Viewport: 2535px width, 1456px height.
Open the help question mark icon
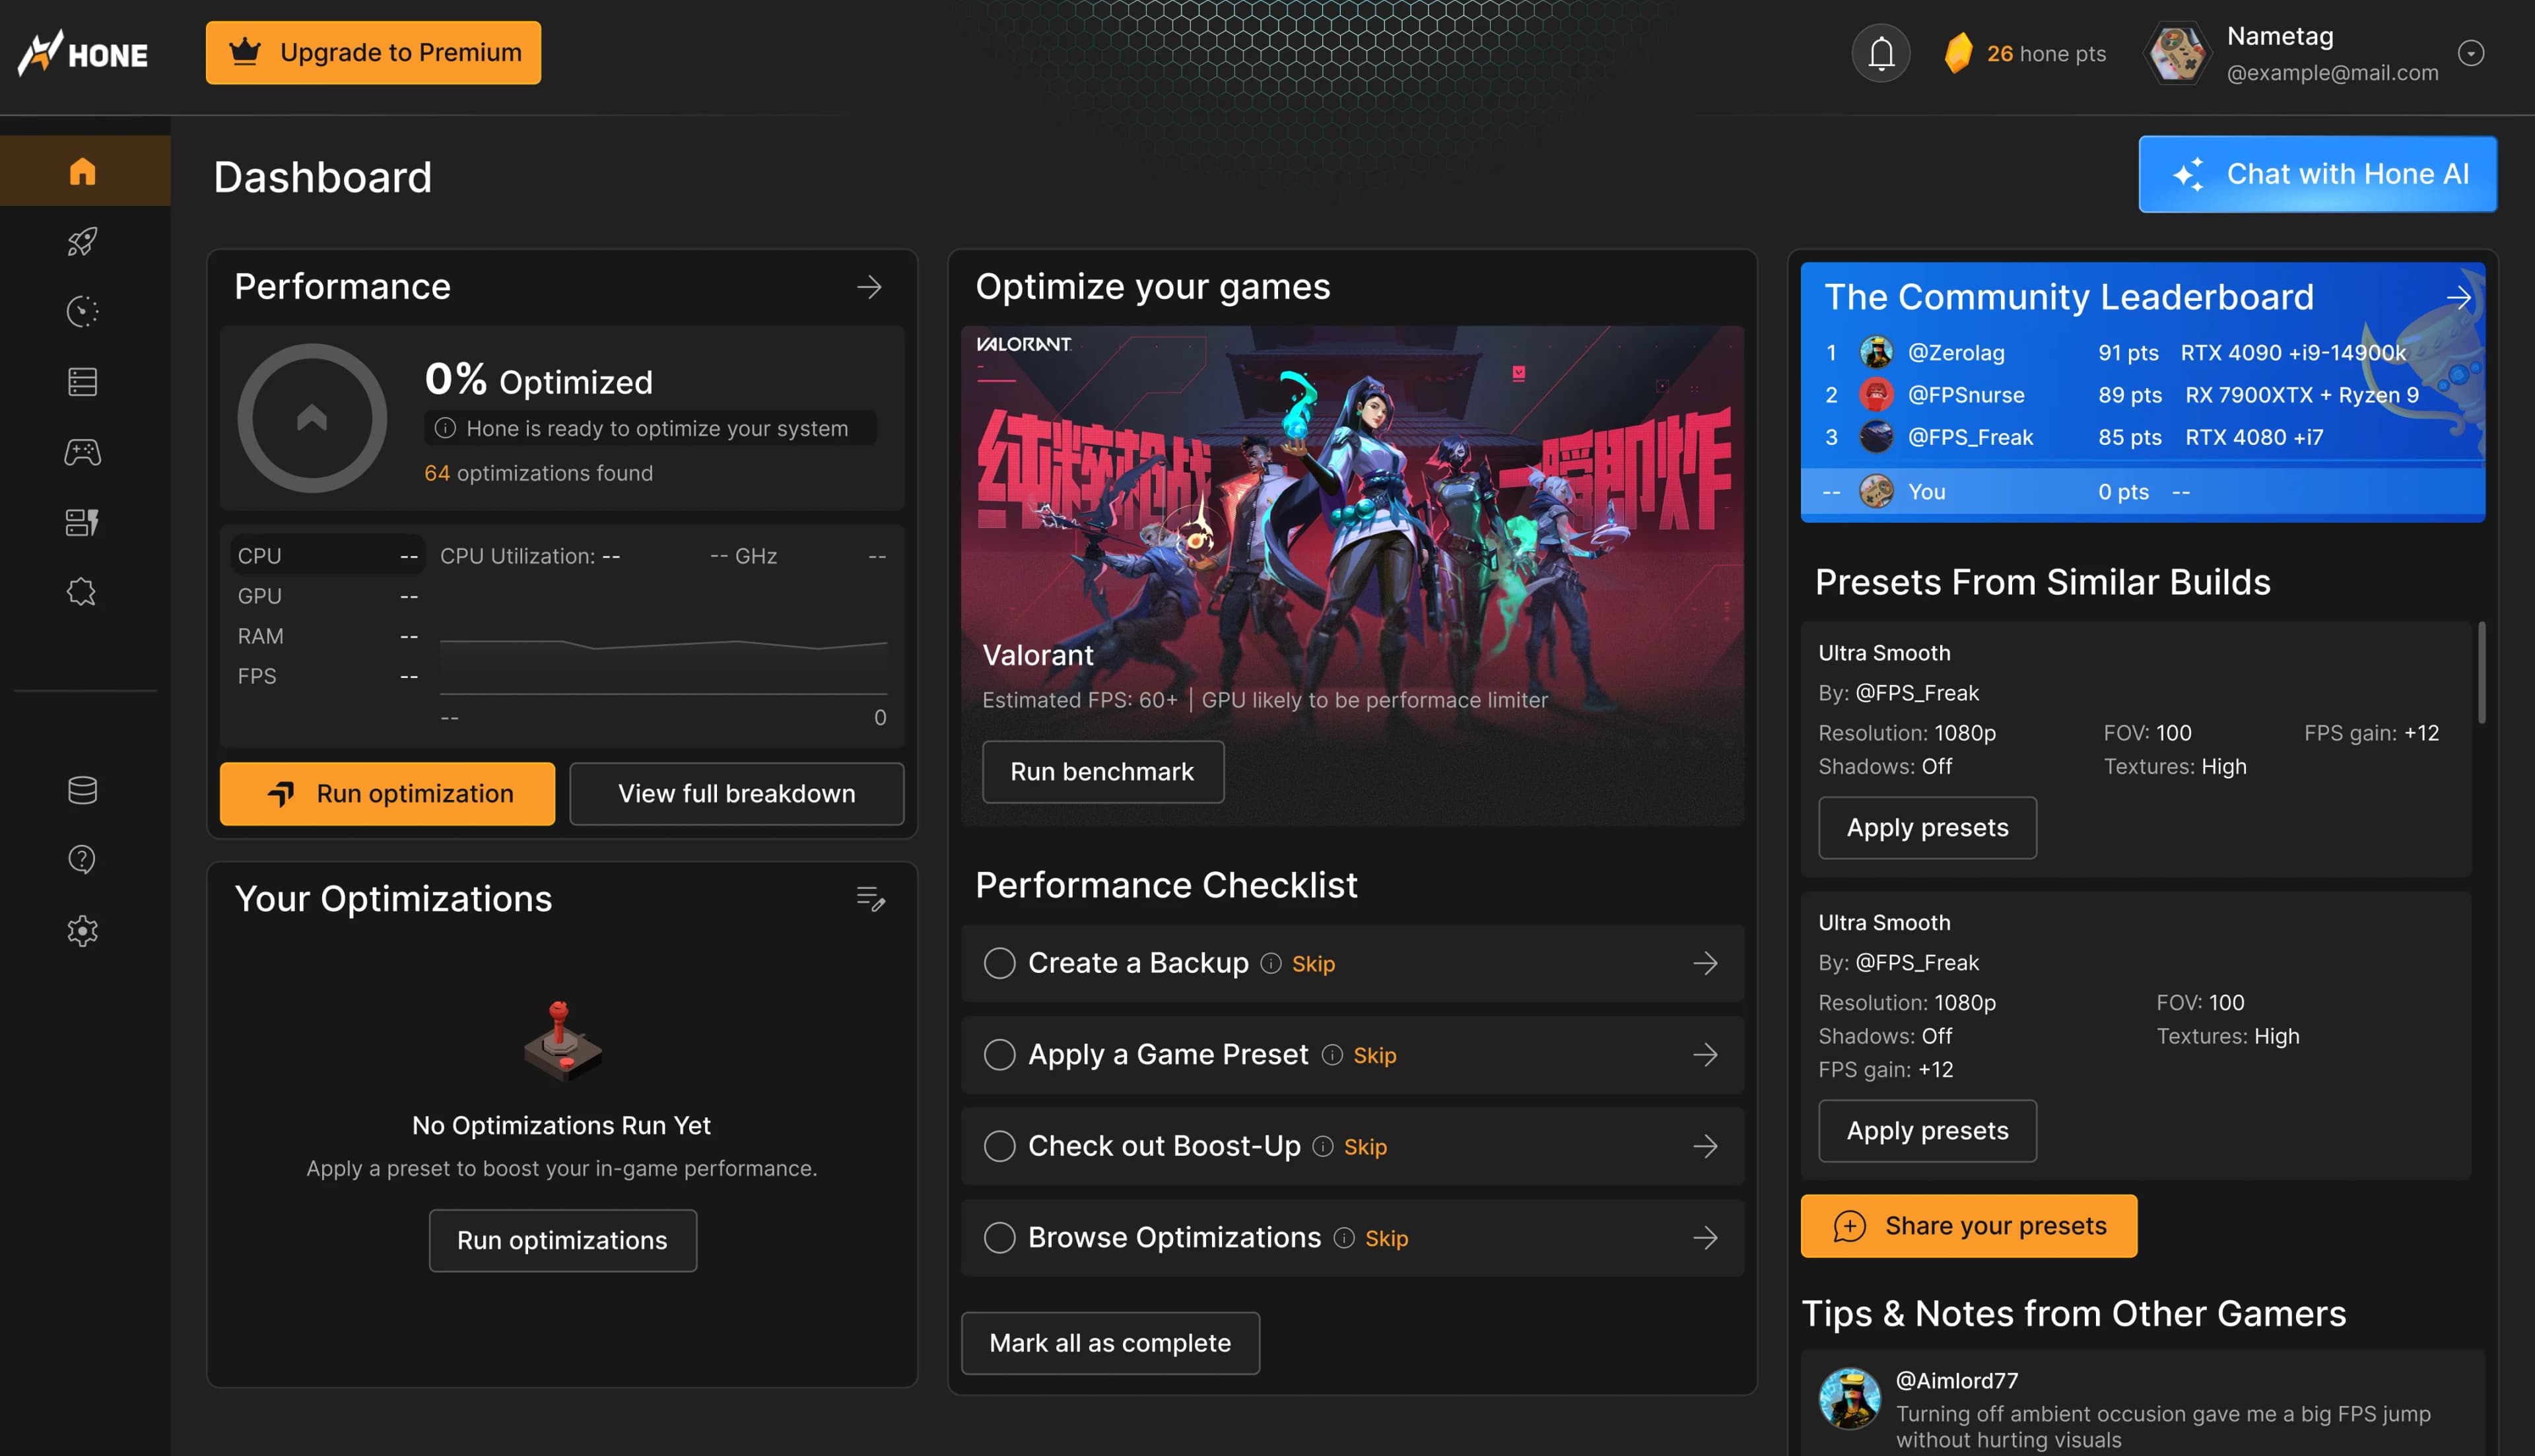[x=83, y=860]
